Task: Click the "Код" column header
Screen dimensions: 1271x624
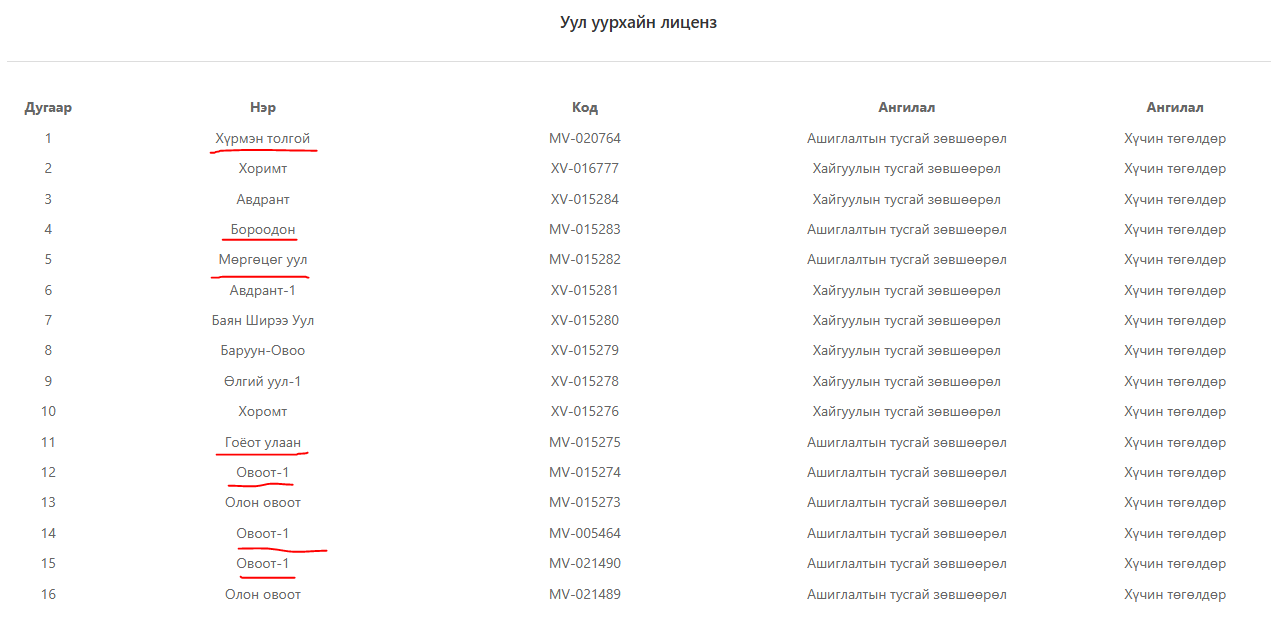Action: [x=584, y=108]
